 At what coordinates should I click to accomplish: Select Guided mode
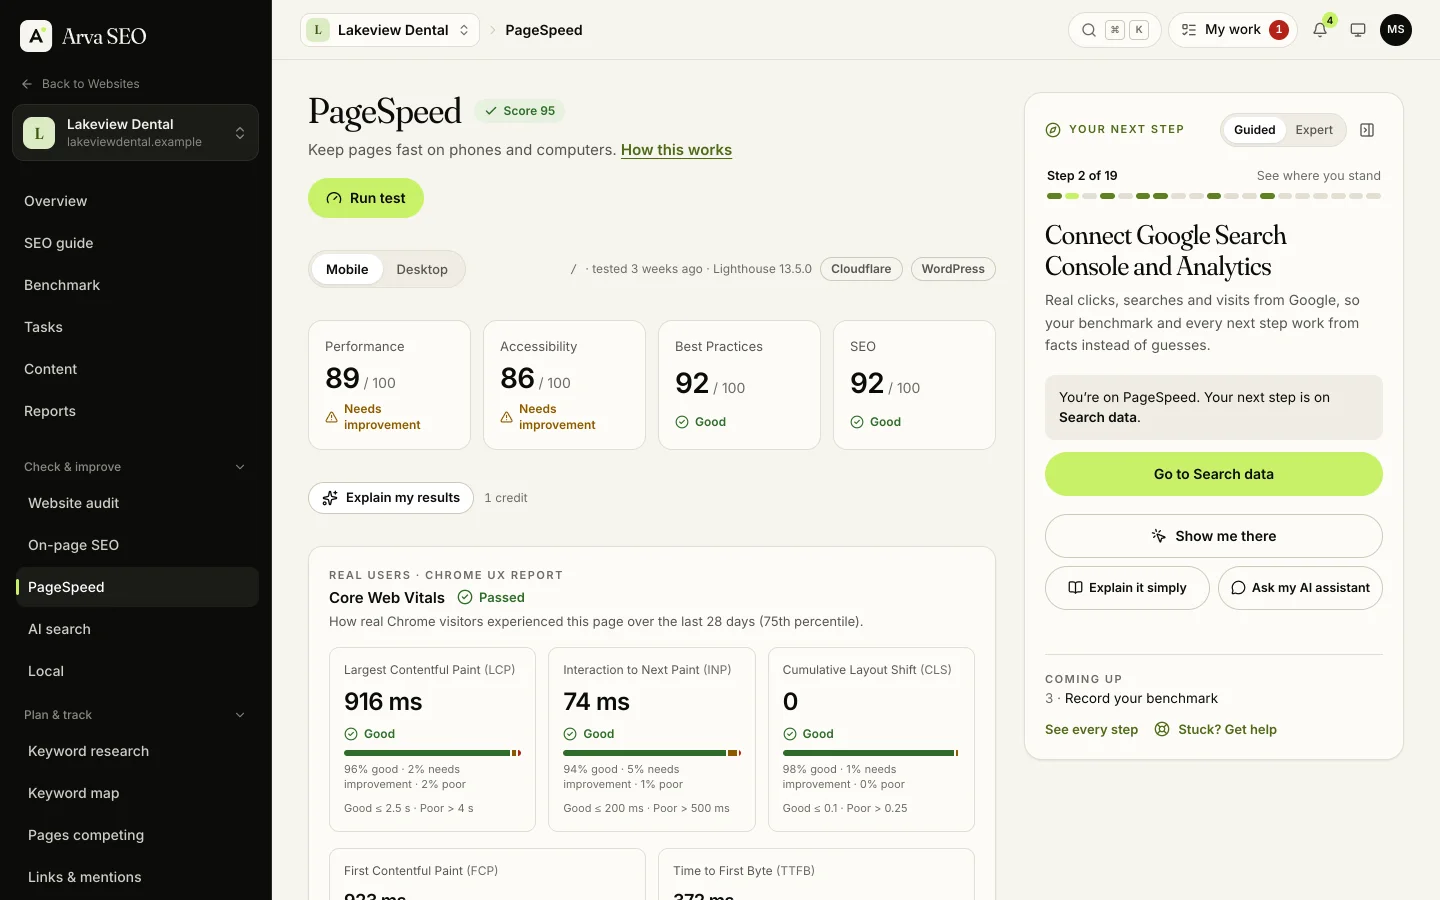point(1254,130)
